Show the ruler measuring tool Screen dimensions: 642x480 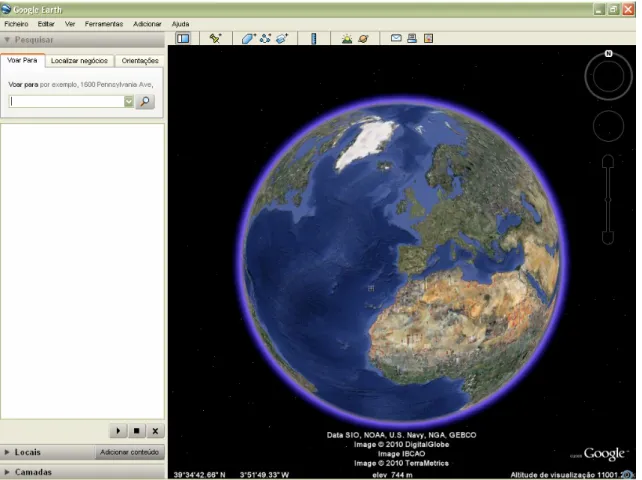[314, 38]
